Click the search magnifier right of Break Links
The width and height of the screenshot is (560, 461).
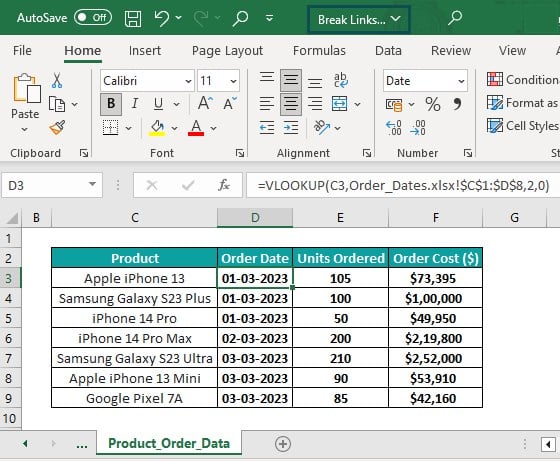click(455, 17)
